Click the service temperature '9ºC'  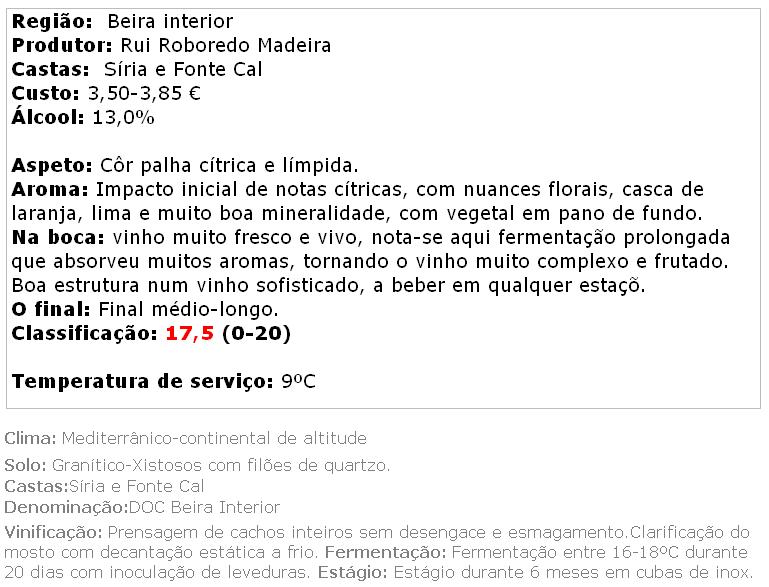(x=298, y=382)
